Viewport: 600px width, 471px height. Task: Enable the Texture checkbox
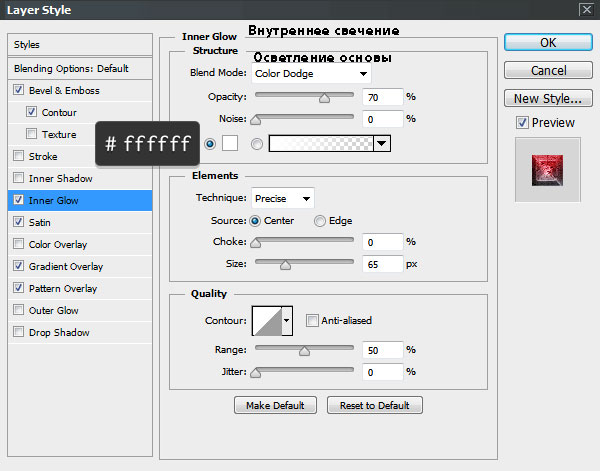tap(31, 134)
